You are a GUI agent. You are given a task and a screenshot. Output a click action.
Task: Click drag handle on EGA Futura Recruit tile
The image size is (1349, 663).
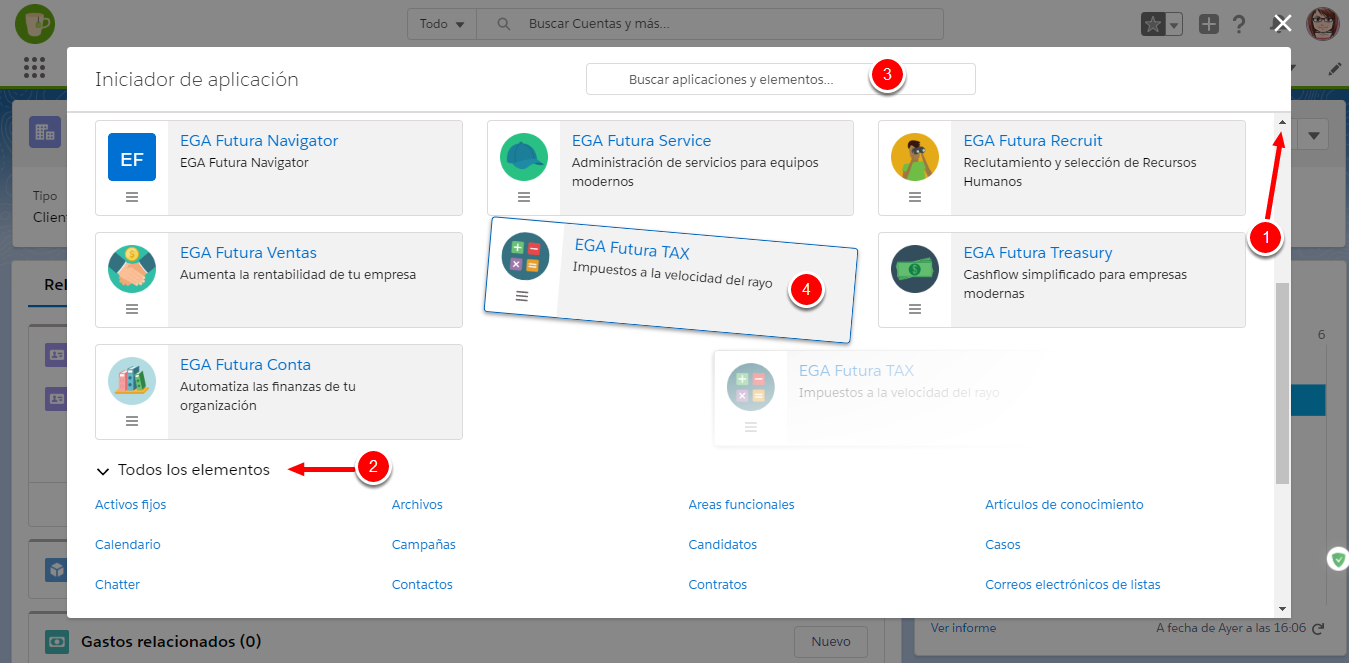915,197
